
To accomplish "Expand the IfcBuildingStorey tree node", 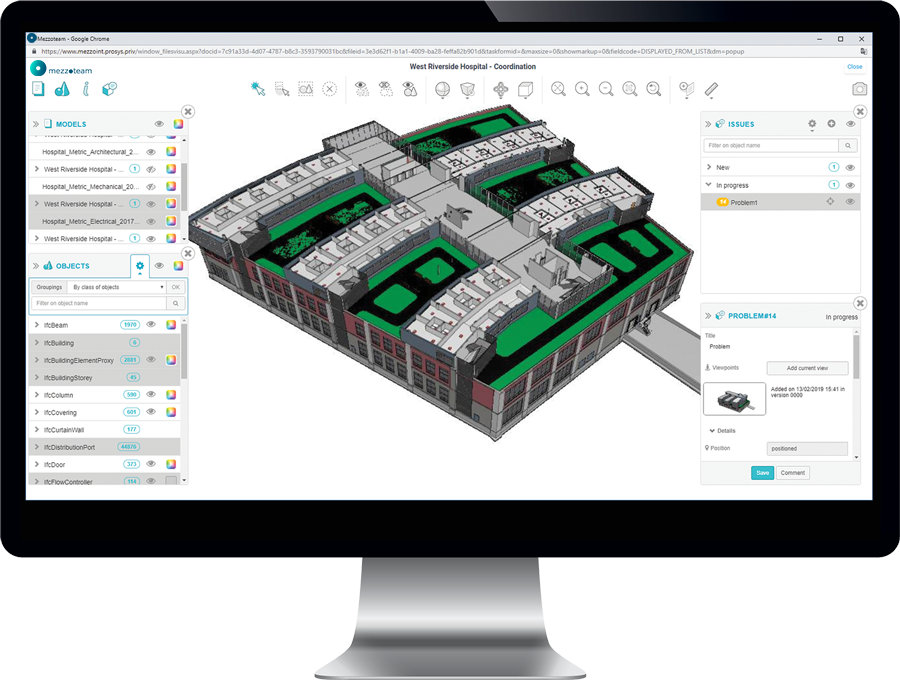I will [37, 378].
